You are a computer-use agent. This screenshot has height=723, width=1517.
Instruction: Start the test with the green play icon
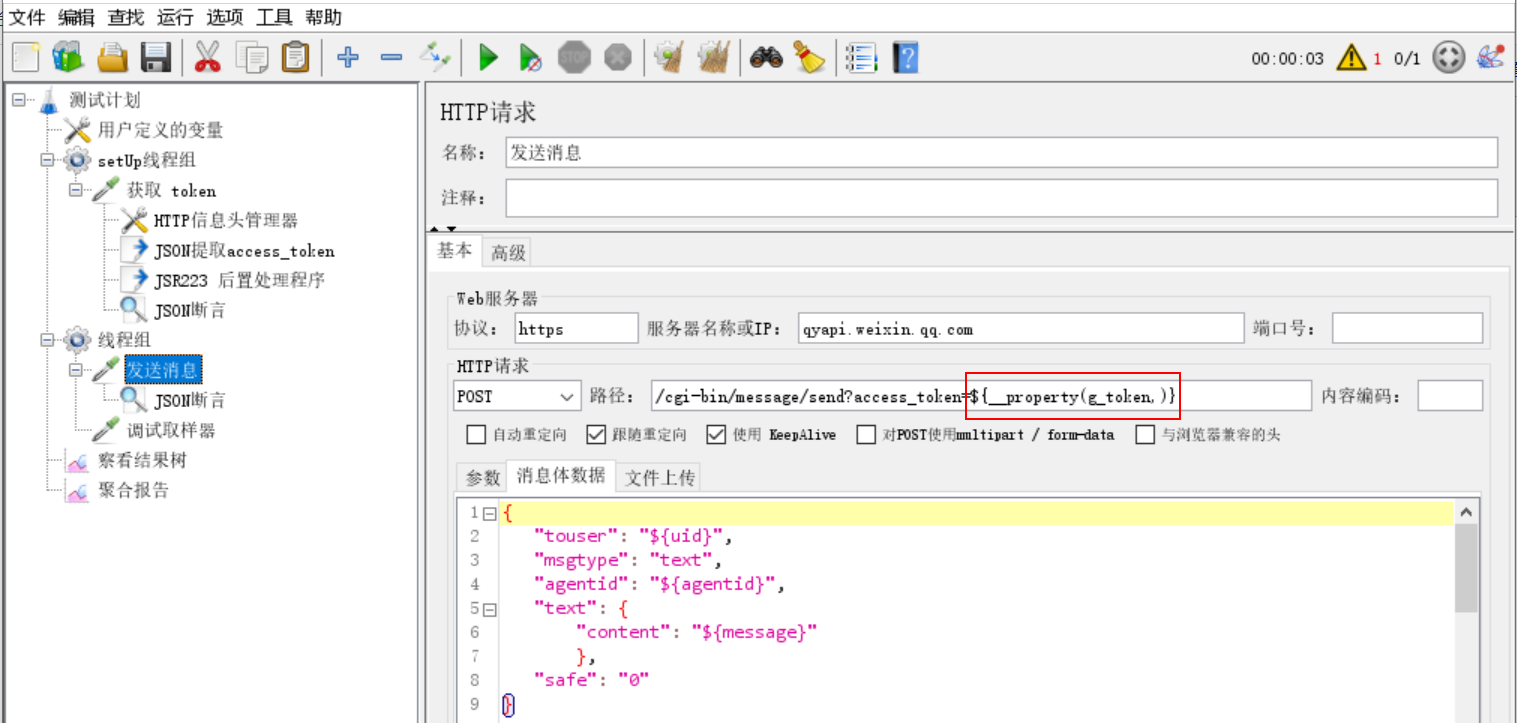coord(488,57)
